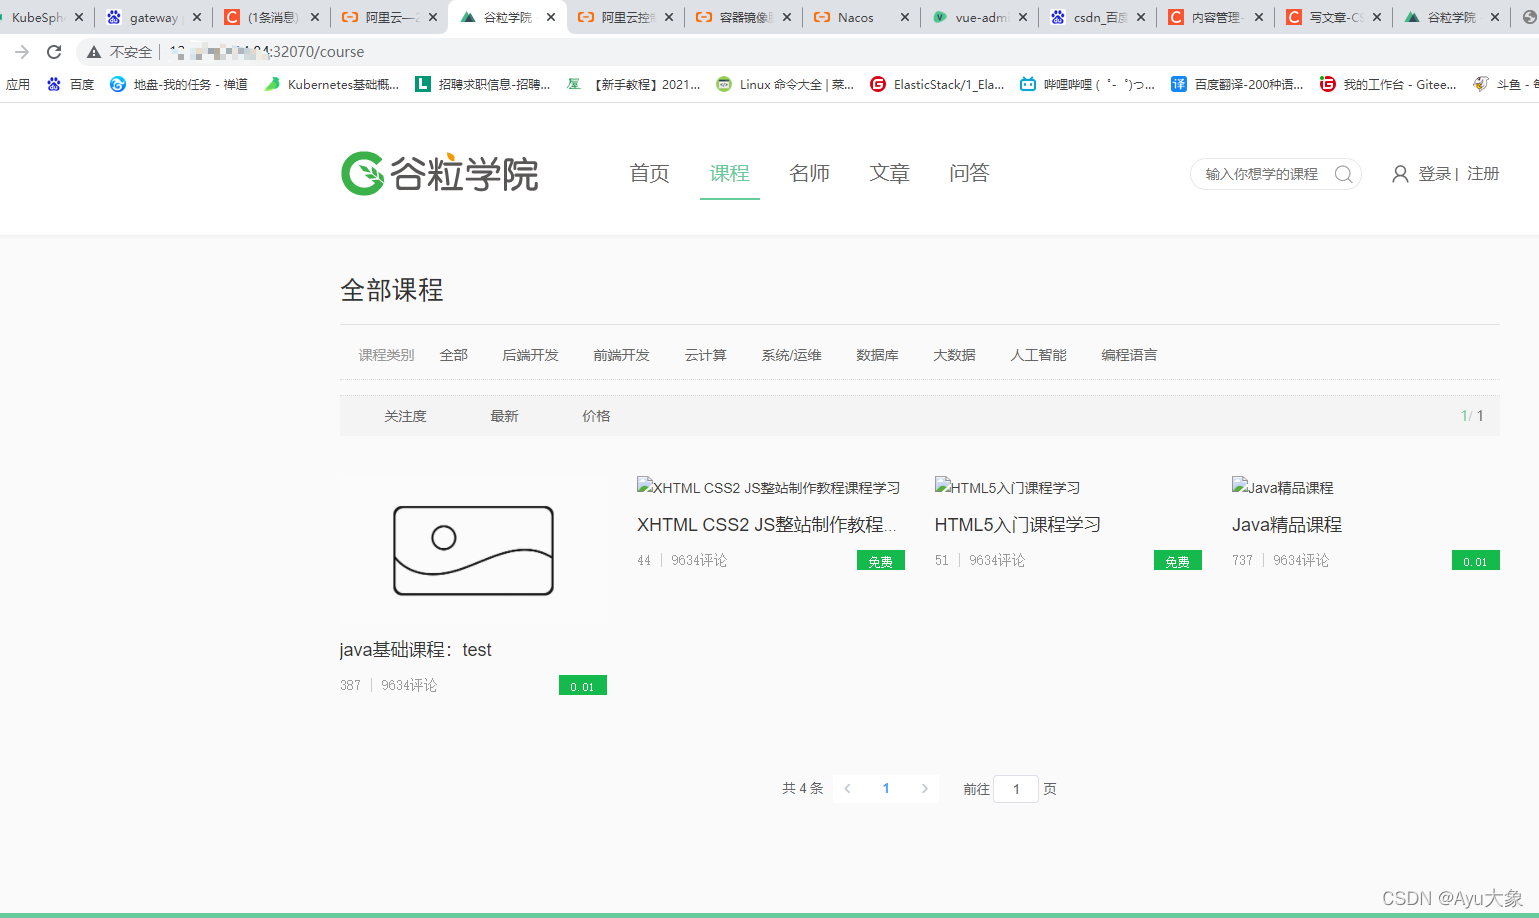Go to the next page arrow in pagination

[925, 789]
